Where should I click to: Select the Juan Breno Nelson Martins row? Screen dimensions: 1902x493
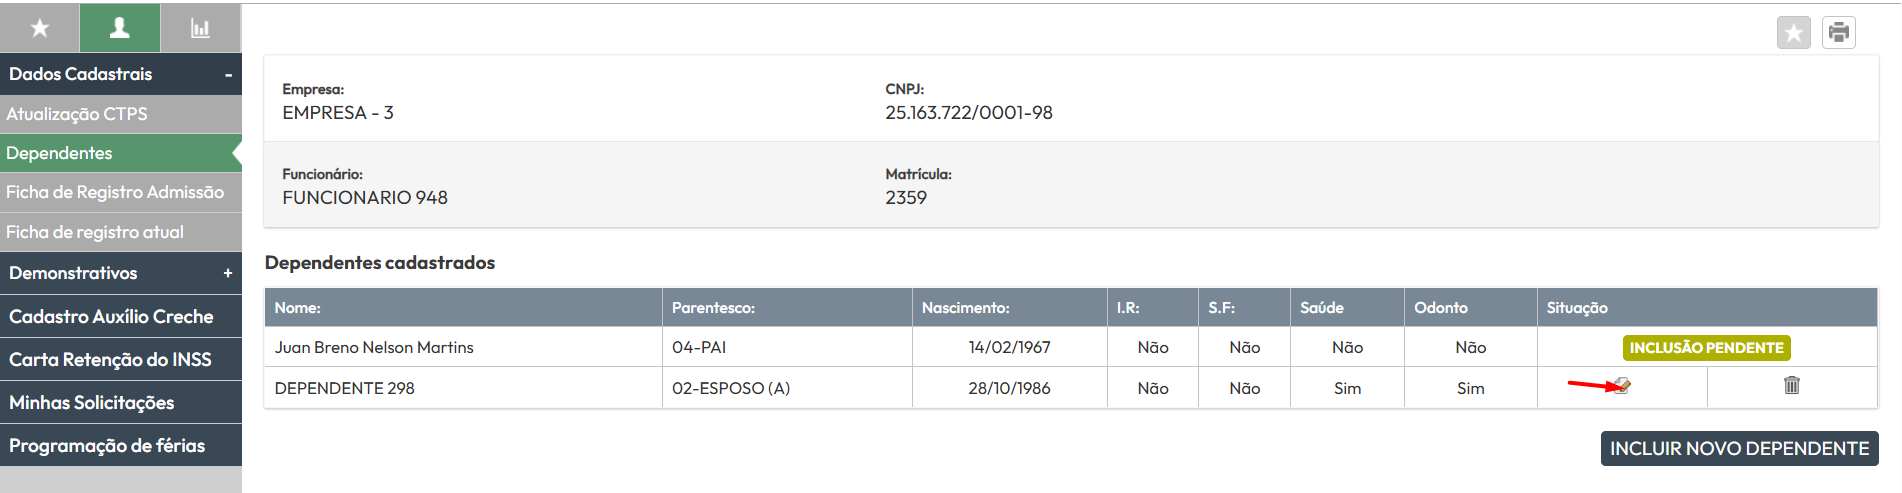pos(1070,347)
